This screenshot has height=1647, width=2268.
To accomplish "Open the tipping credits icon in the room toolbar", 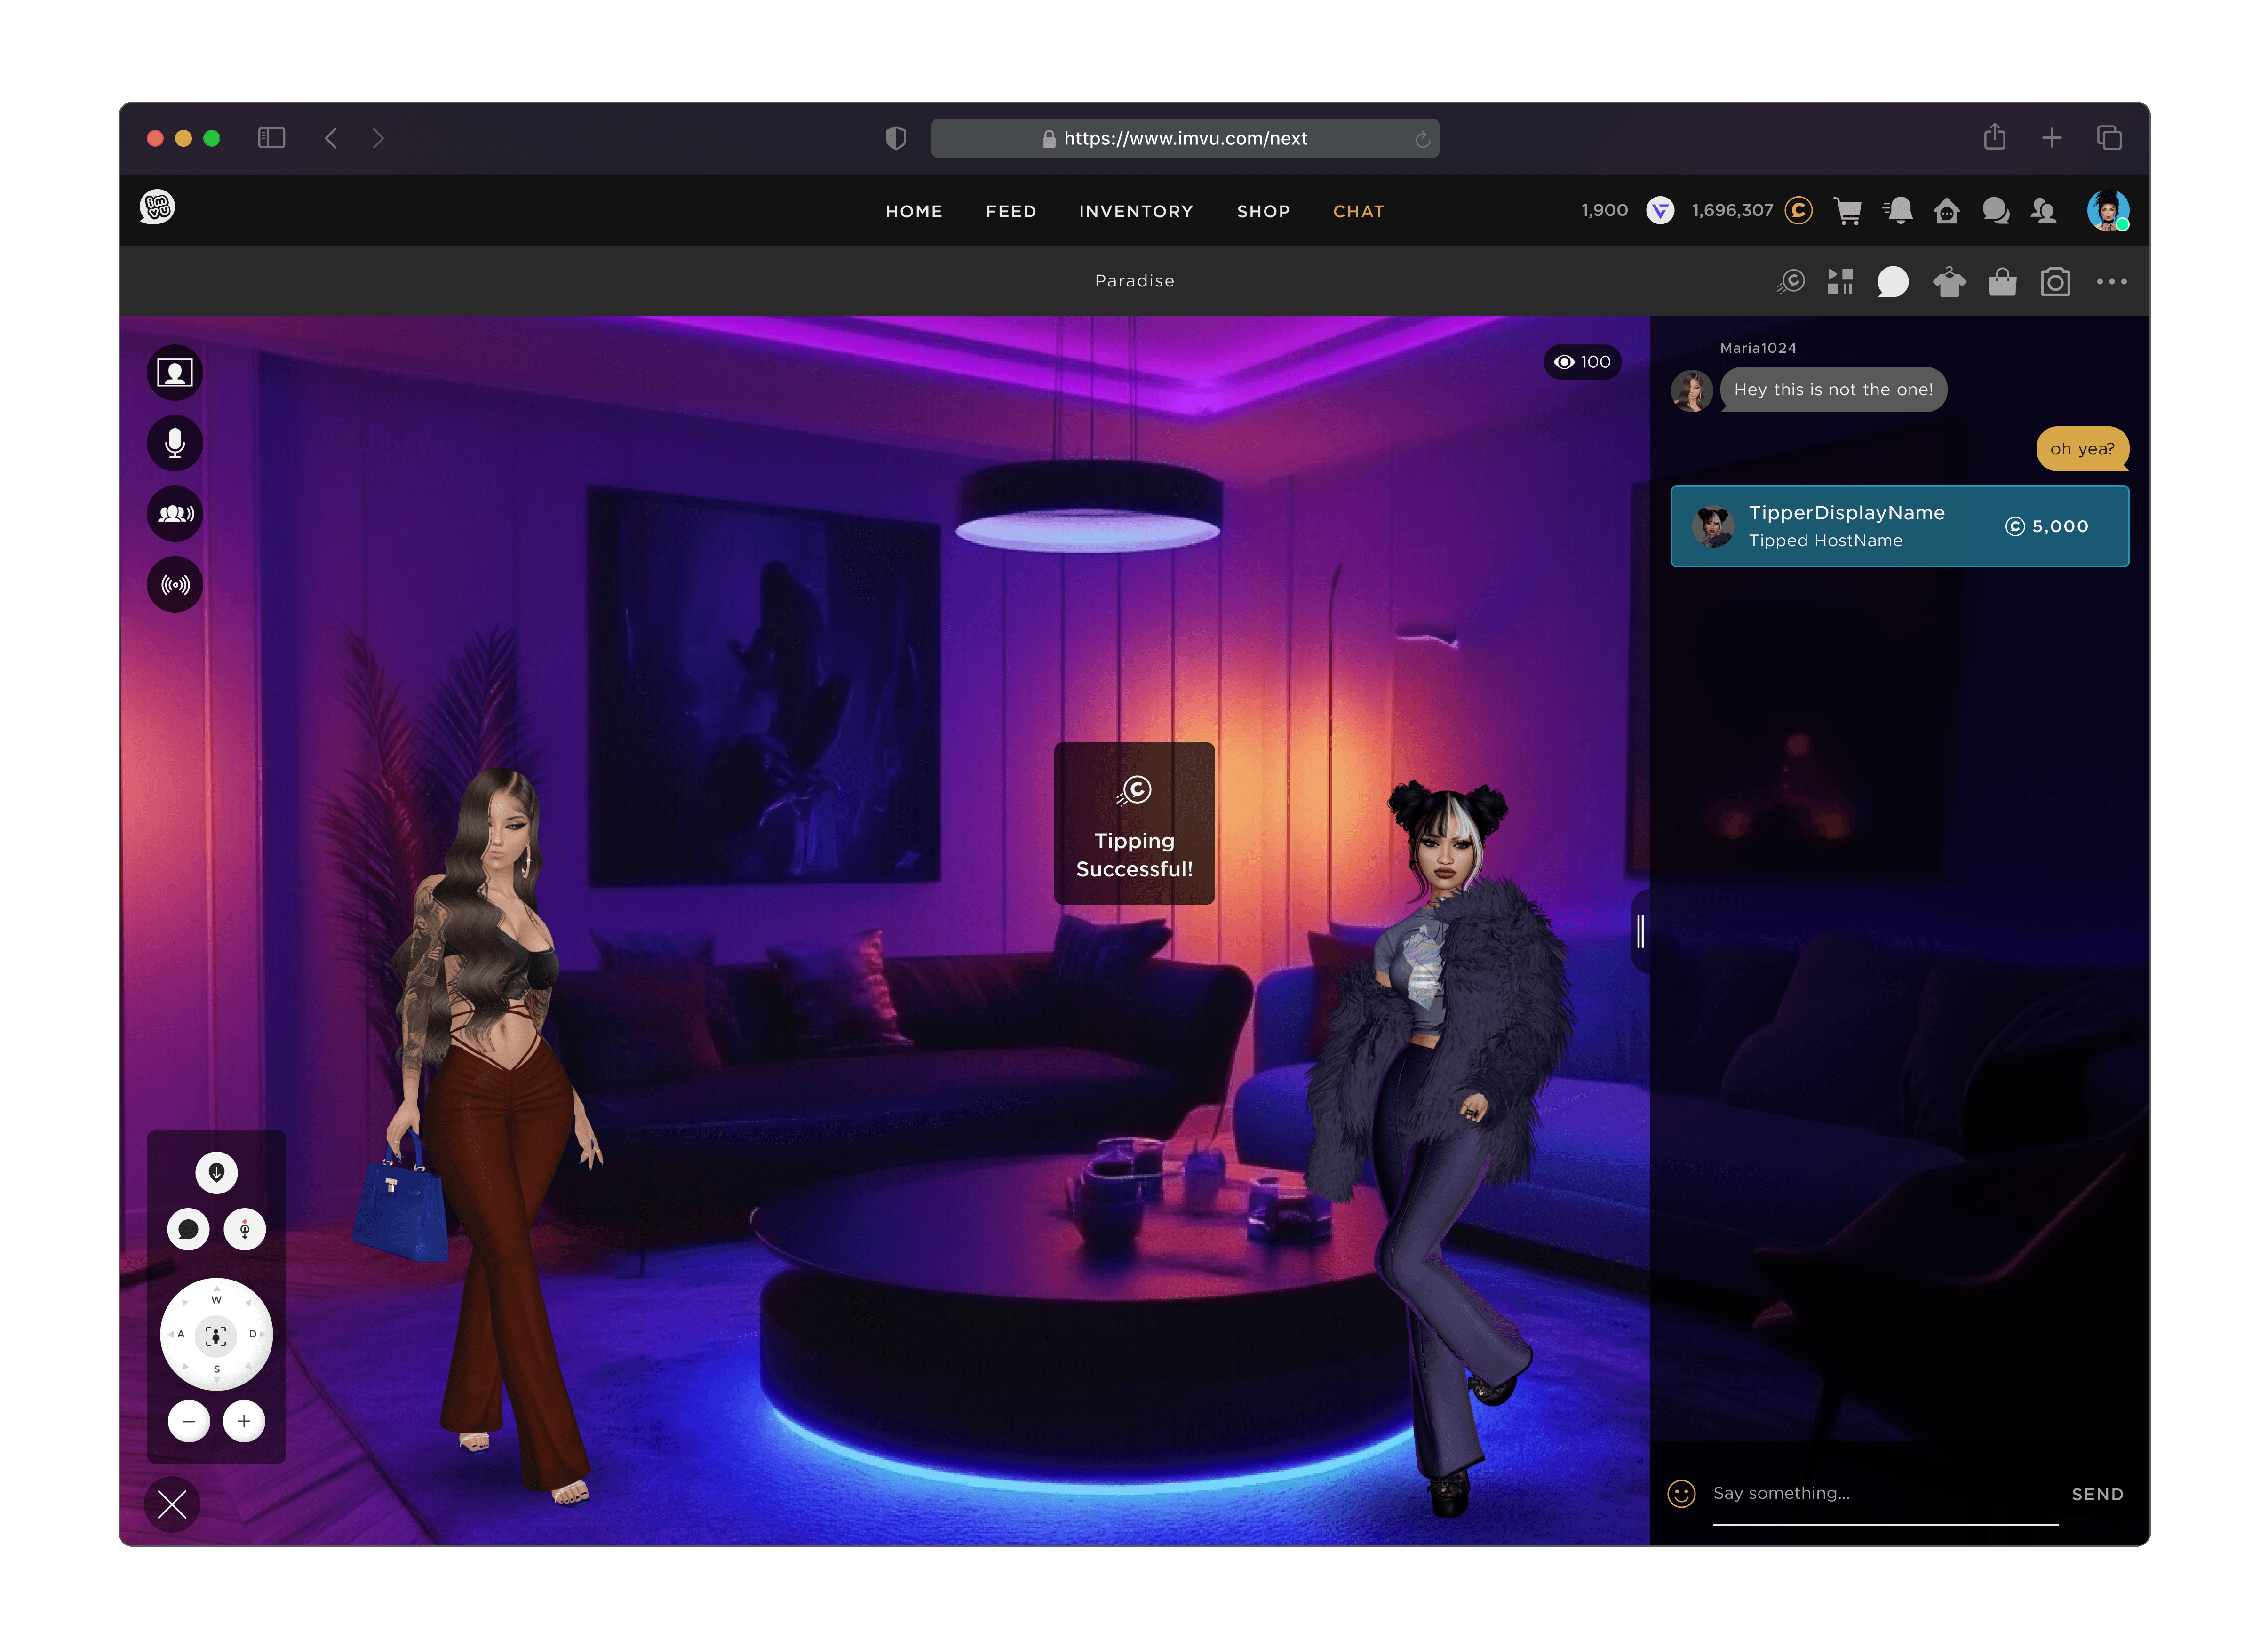I will click(1791, 282).
